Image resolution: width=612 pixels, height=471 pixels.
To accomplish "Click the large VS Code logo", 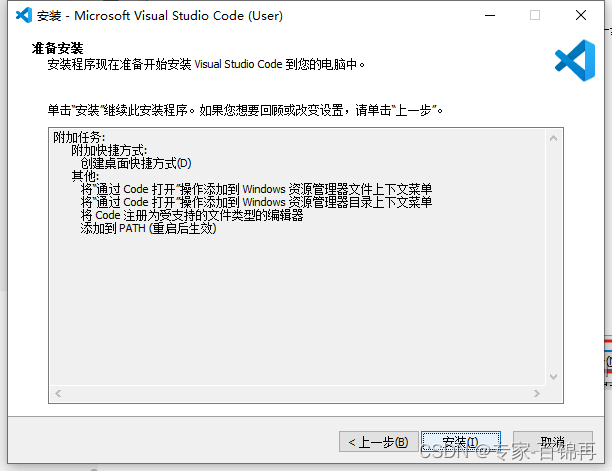I will [x=575, y=60].
